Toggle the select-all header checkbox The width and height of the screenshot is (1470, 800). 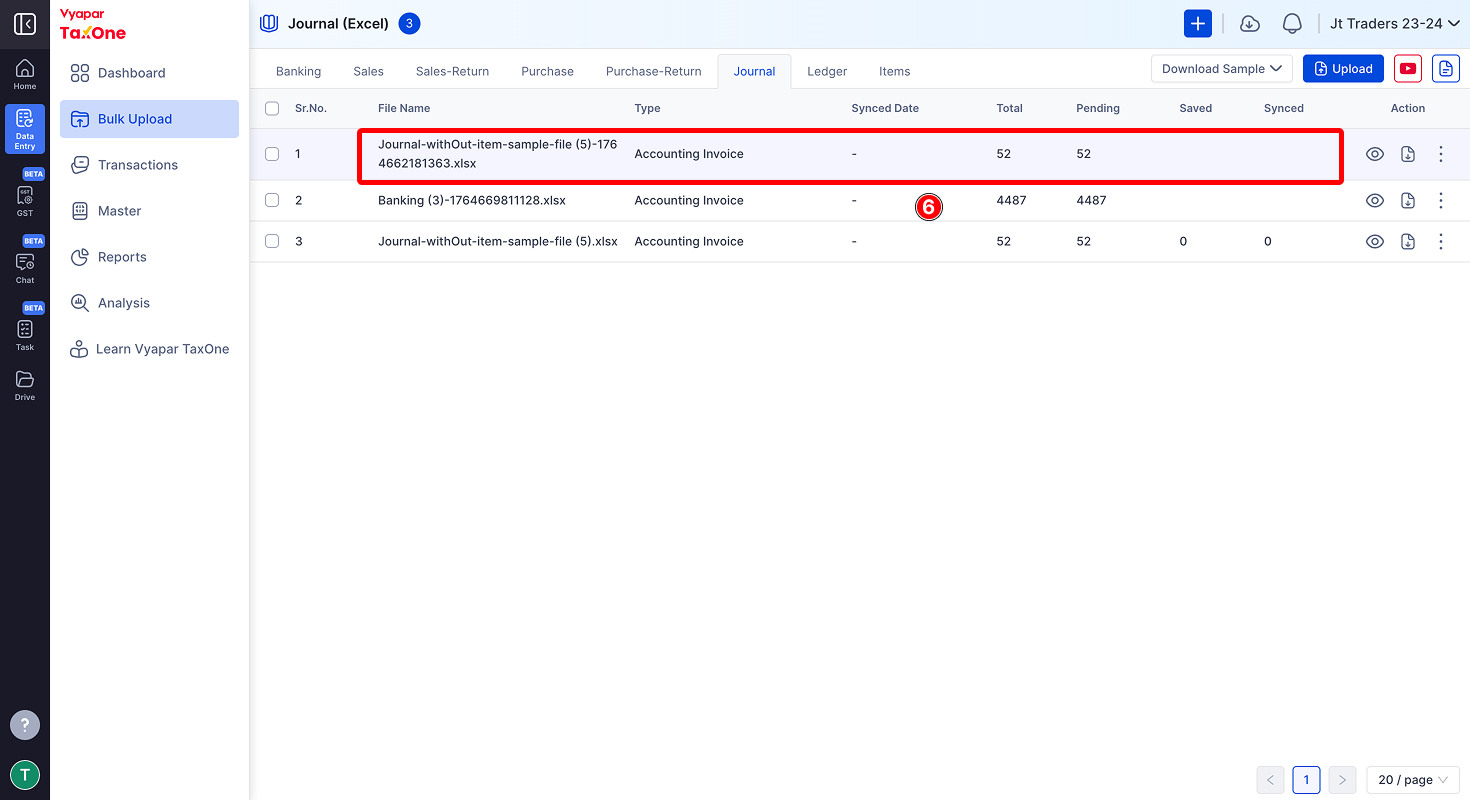(x=272, y=108)
